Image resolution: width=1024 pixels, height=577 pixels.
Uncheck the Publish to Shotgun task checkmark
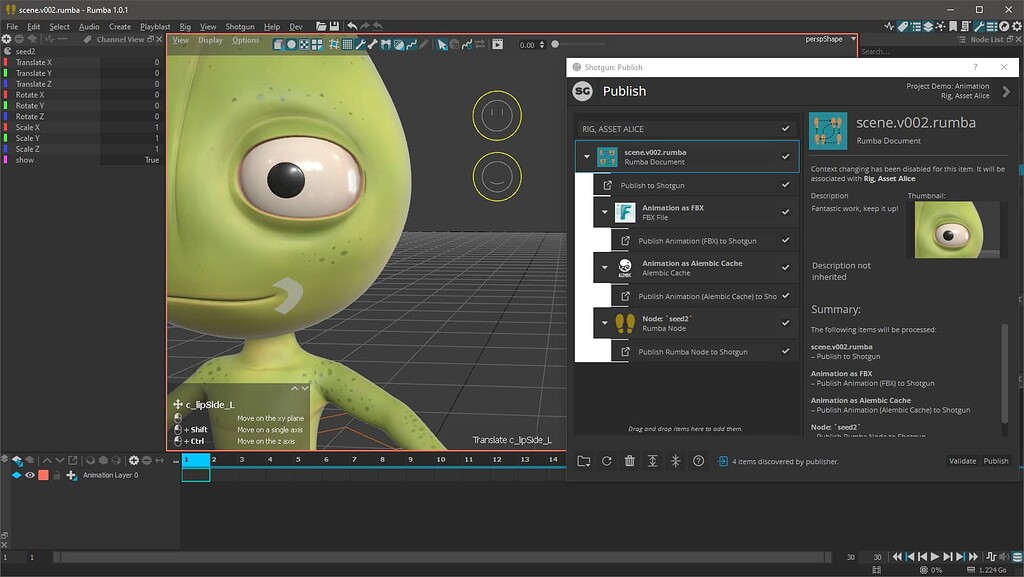(788, 184)
